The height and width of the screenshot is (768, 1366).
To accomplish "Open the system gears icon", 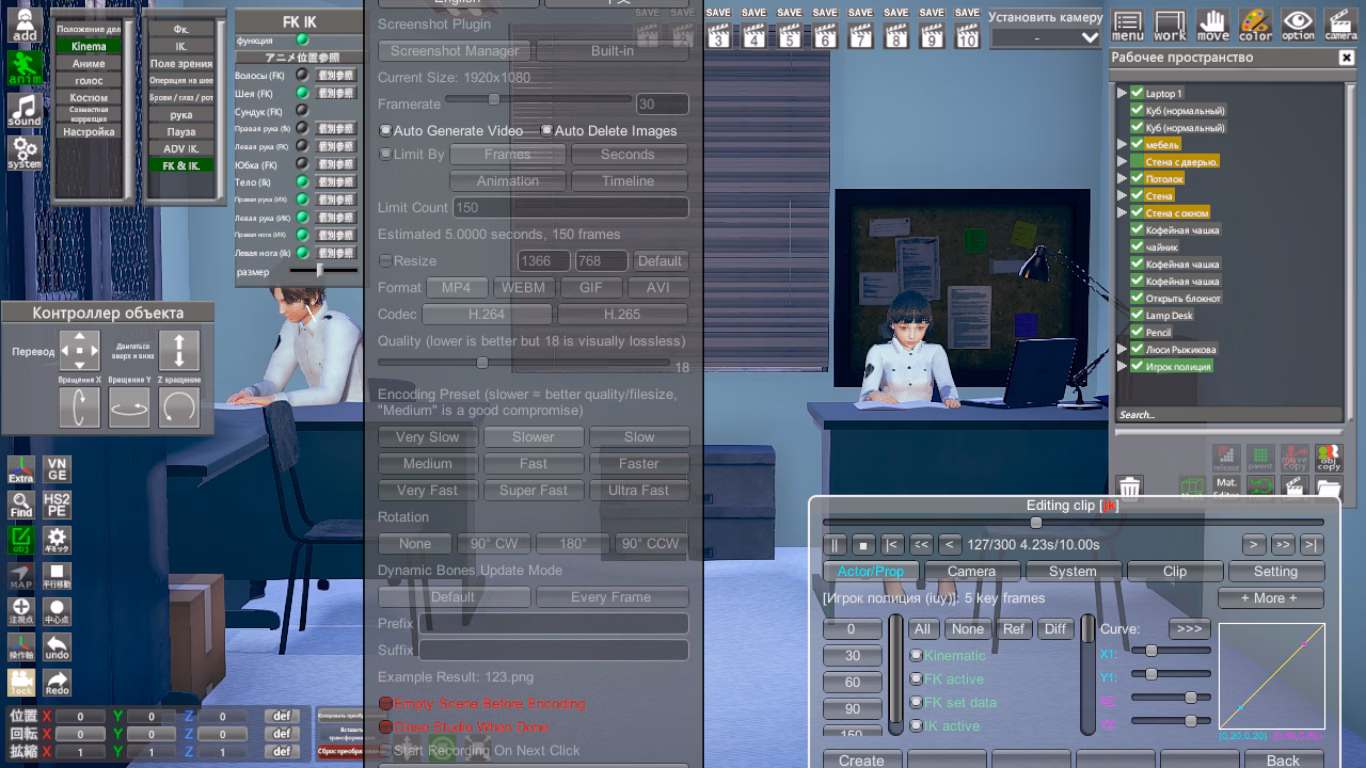I will click(24, 154).
